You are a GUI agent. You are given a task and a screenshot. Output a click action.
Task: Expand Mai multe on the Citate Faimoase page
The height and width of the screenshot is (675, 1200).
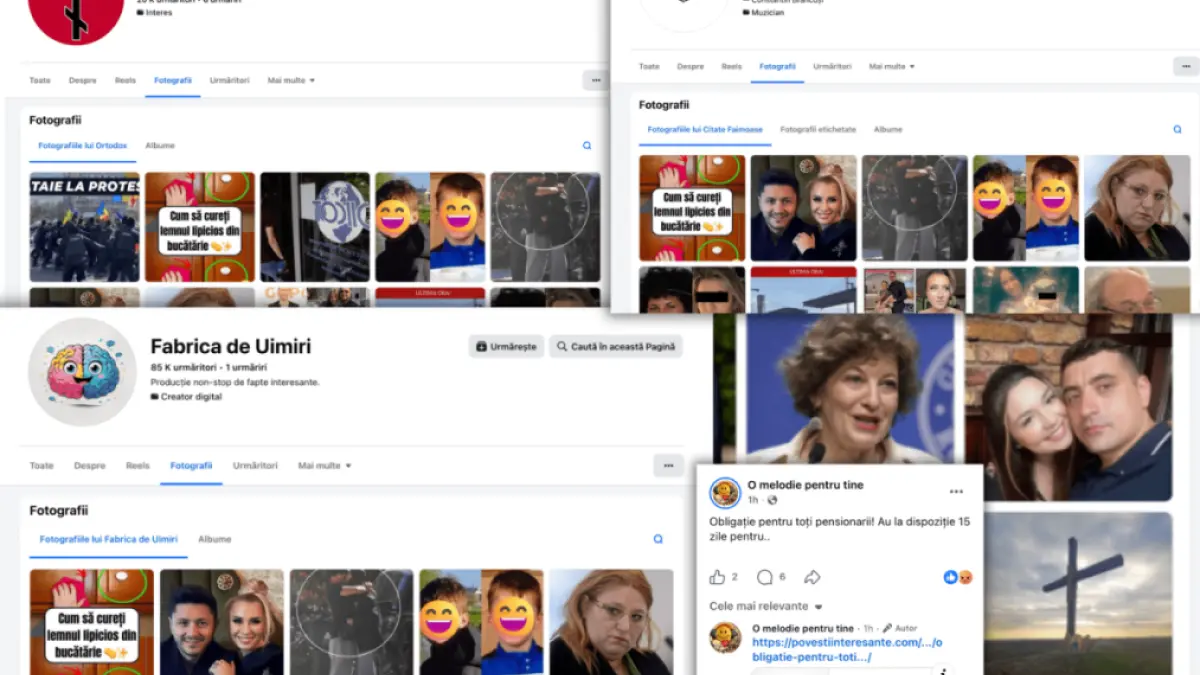(x=892, y=67)
